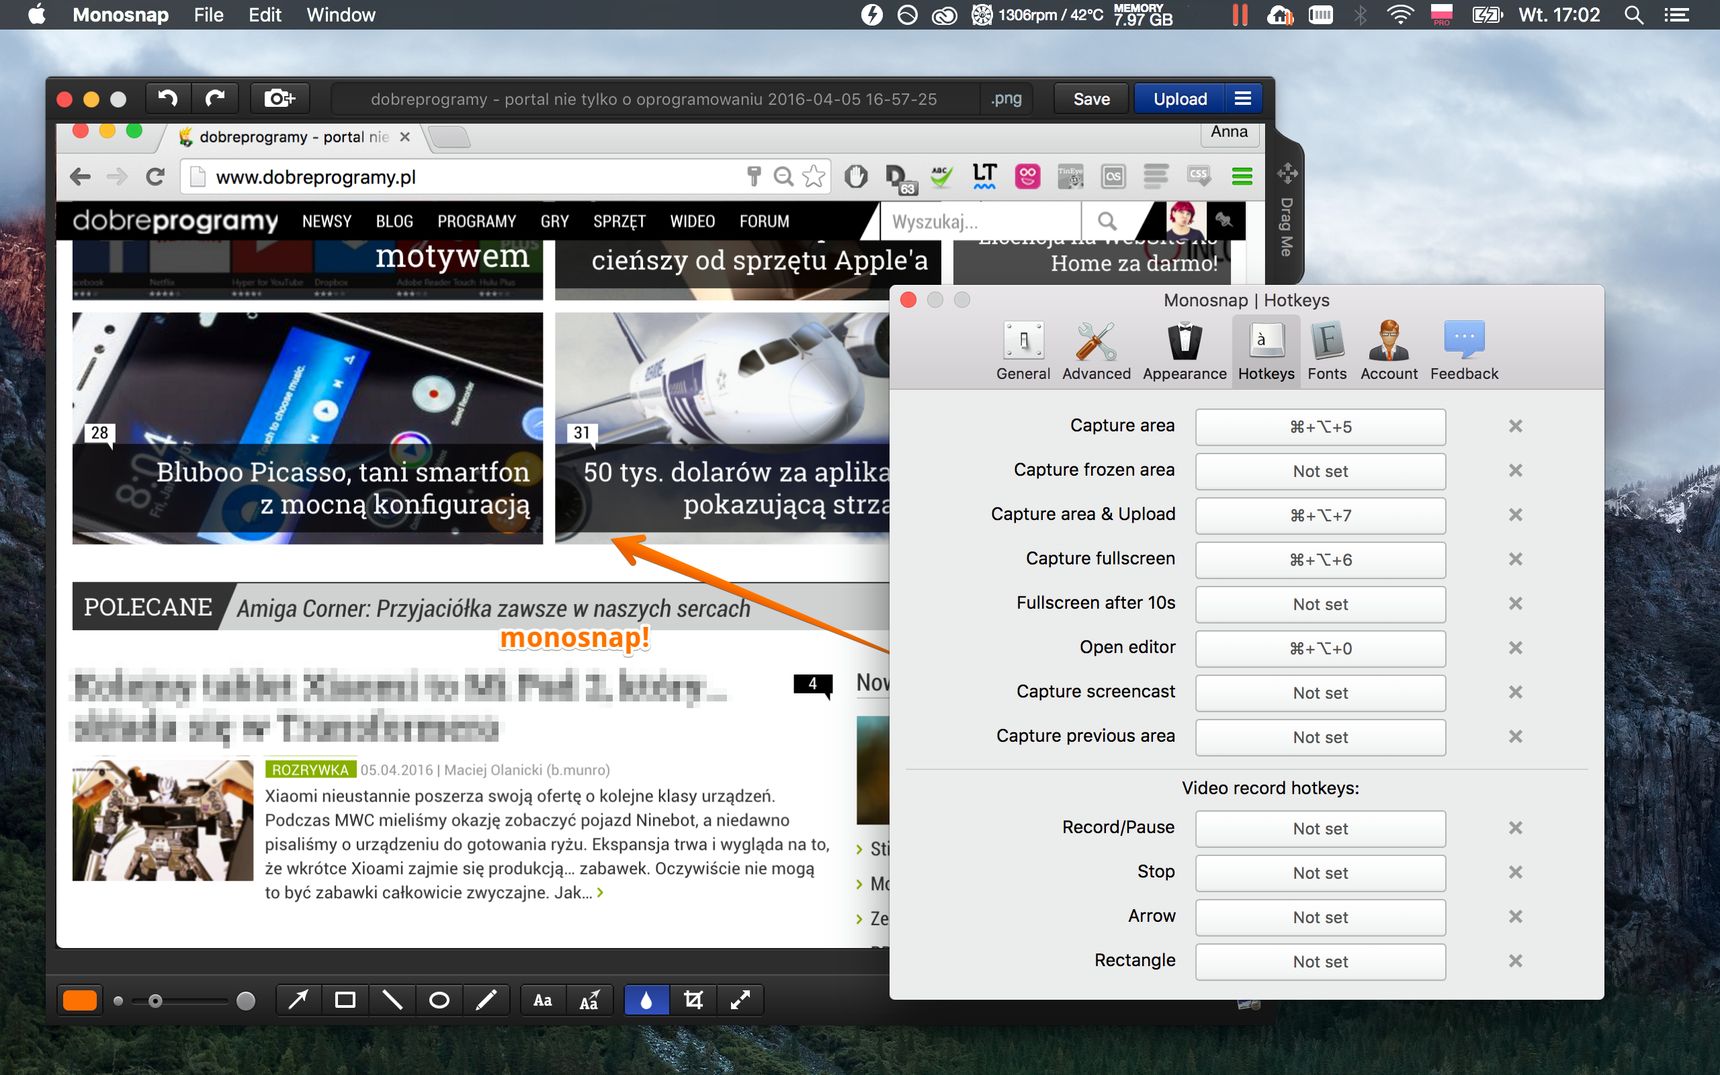Clear the Capture area & Upload hotkey
The height and width of the screenshot is (1075, 1720).
pos(1516,515)
